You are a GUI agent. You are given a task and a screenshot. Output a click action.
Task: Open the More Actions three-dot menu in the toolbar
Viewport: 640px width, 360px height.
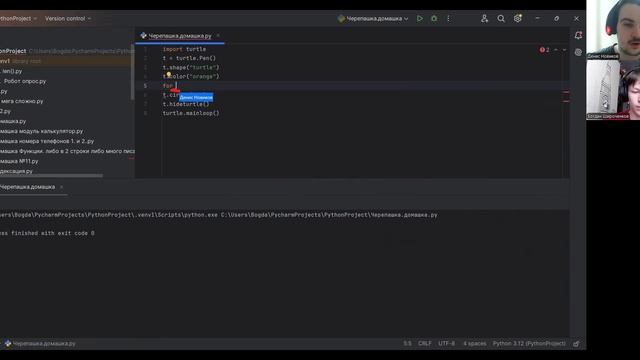click(448, 18)
